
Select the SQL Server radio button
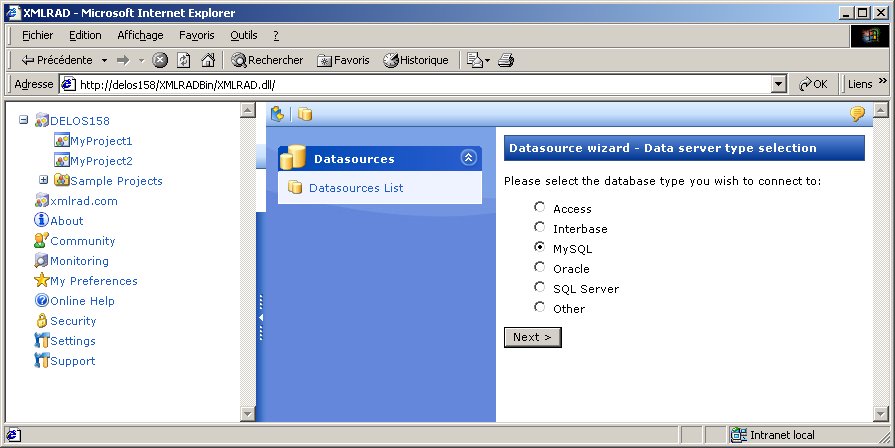pos(540,288)
